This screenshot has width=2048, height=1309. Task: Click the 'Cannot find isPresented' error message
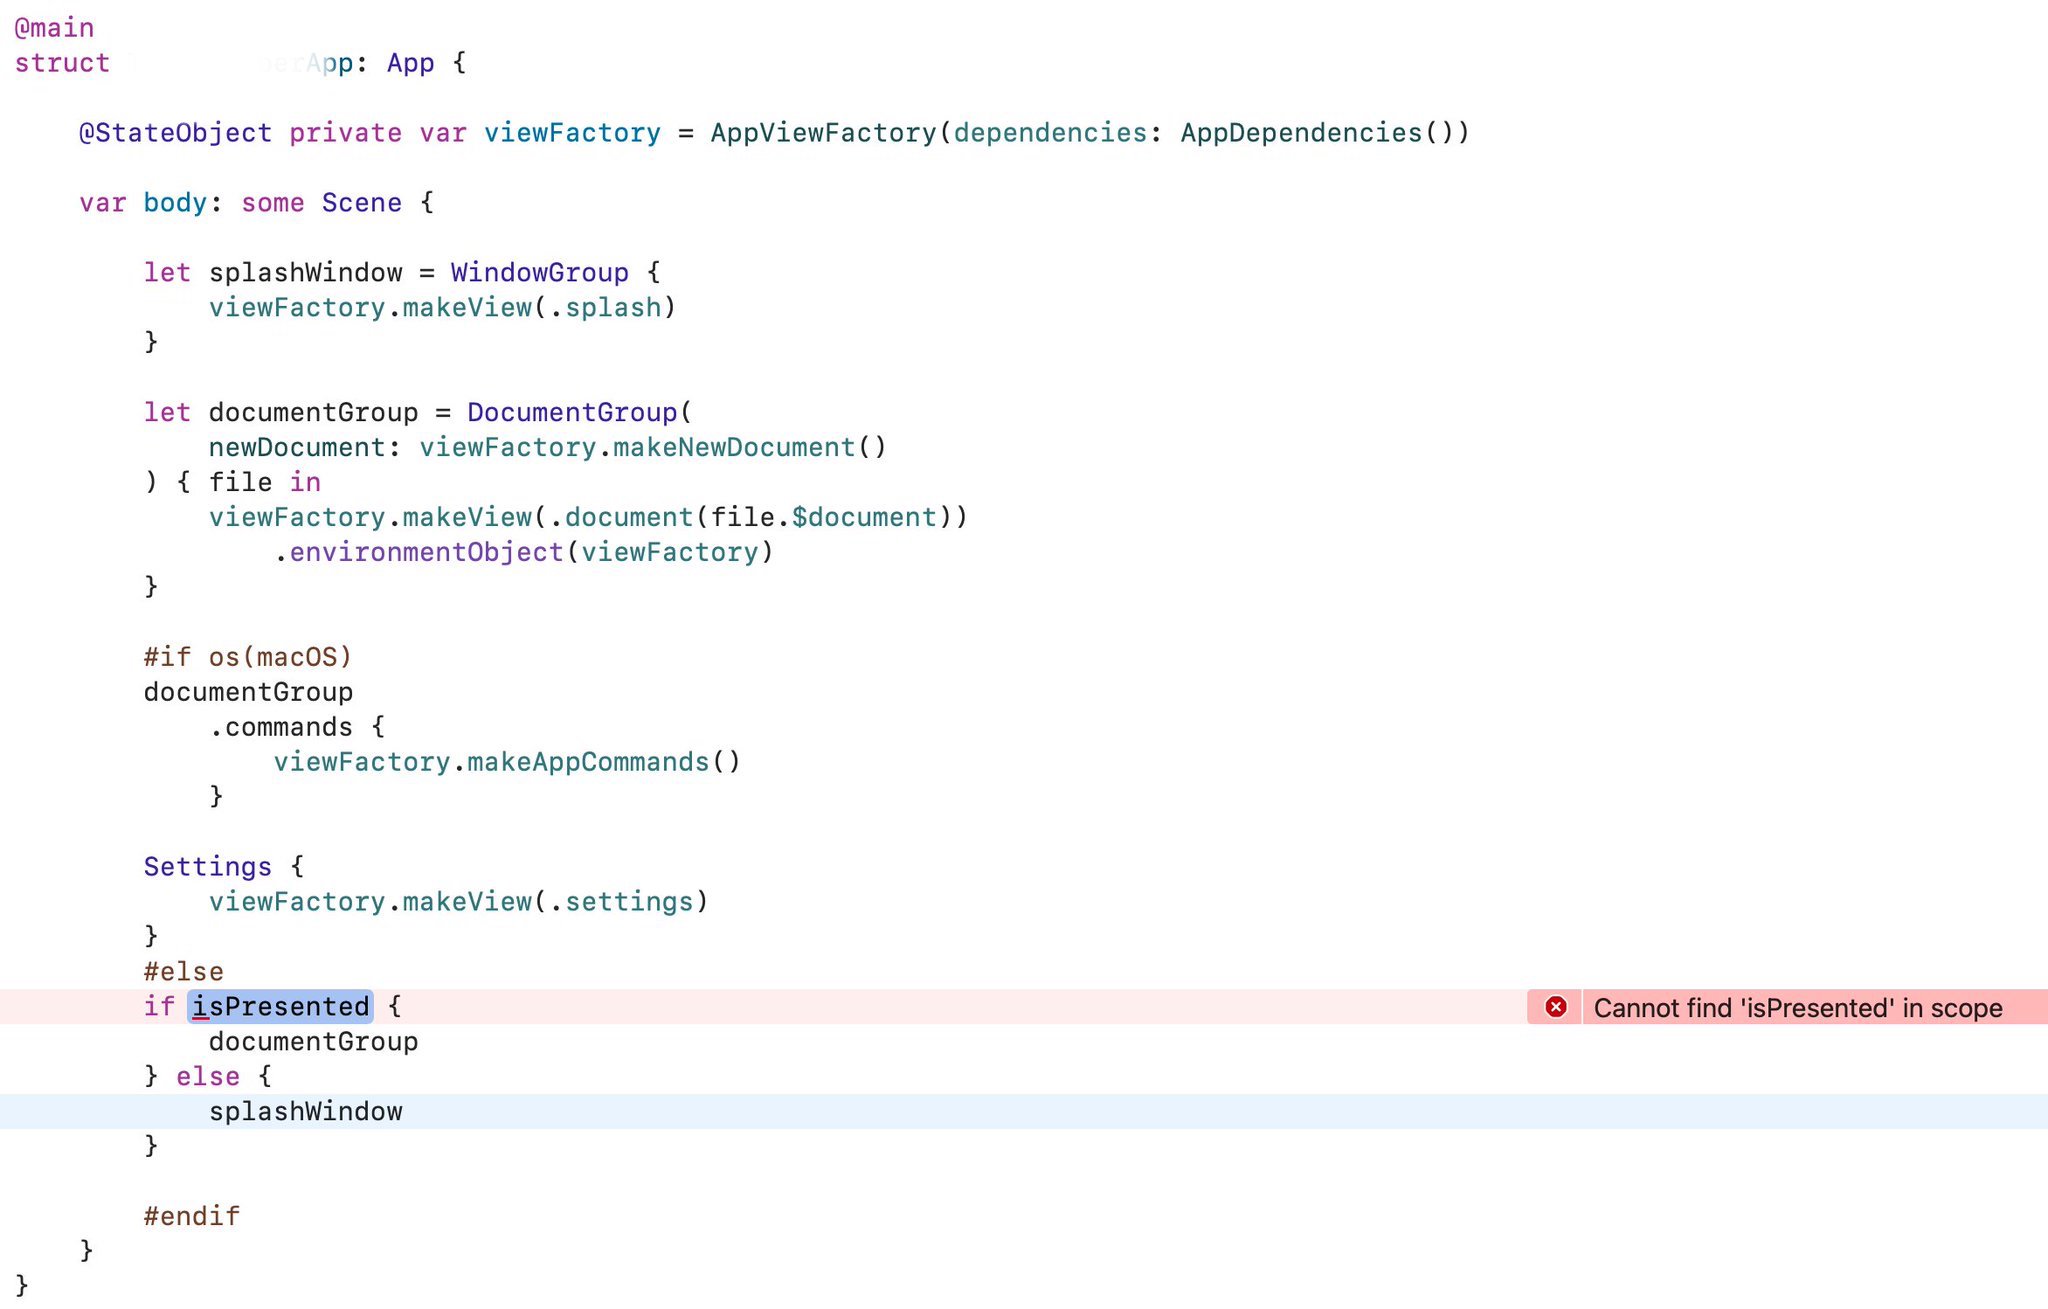pos(1797,1008)
